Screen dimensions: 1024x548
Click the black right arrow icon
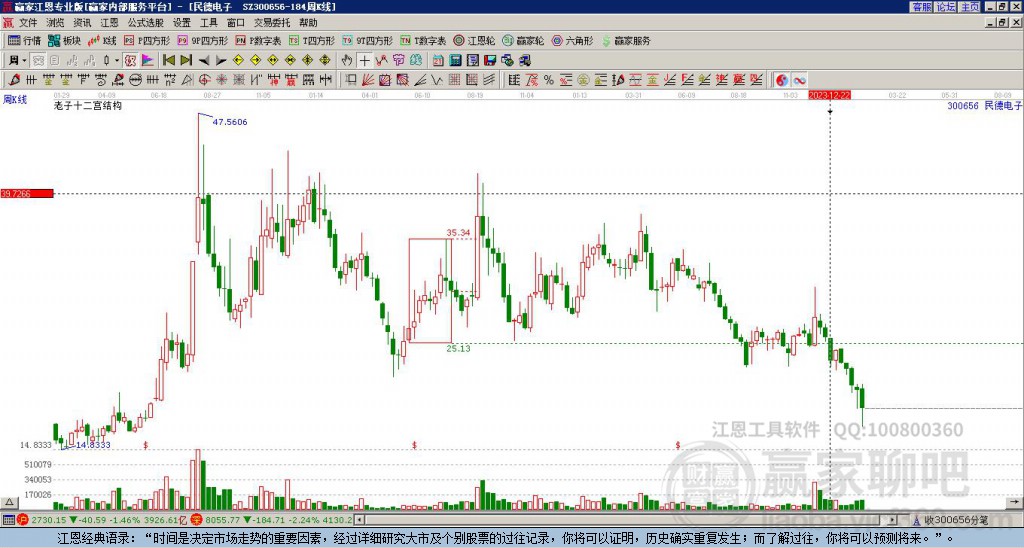[221, 61]
